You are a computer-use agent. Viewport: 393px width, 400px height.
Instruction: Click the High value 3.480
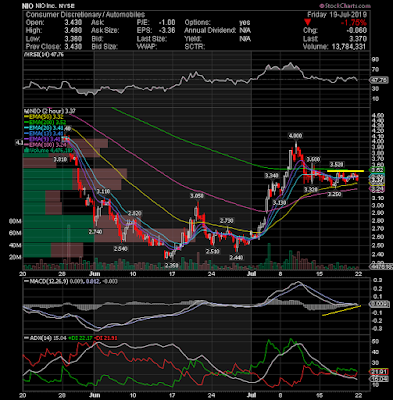tap(72, 31)
